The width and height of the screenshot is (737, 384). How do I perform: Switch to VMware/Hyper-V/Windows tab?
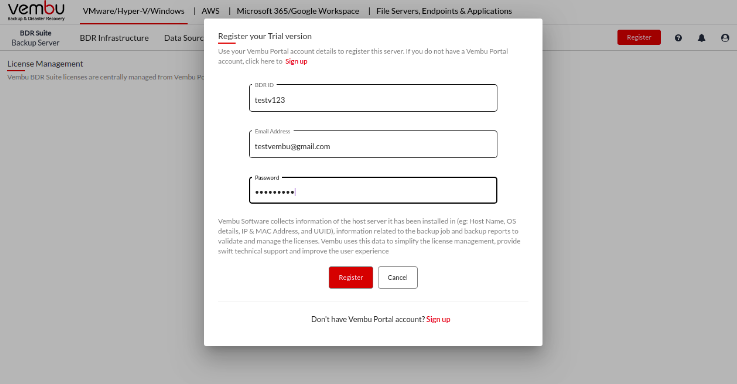pyautogui.click(x=133, y=11)
